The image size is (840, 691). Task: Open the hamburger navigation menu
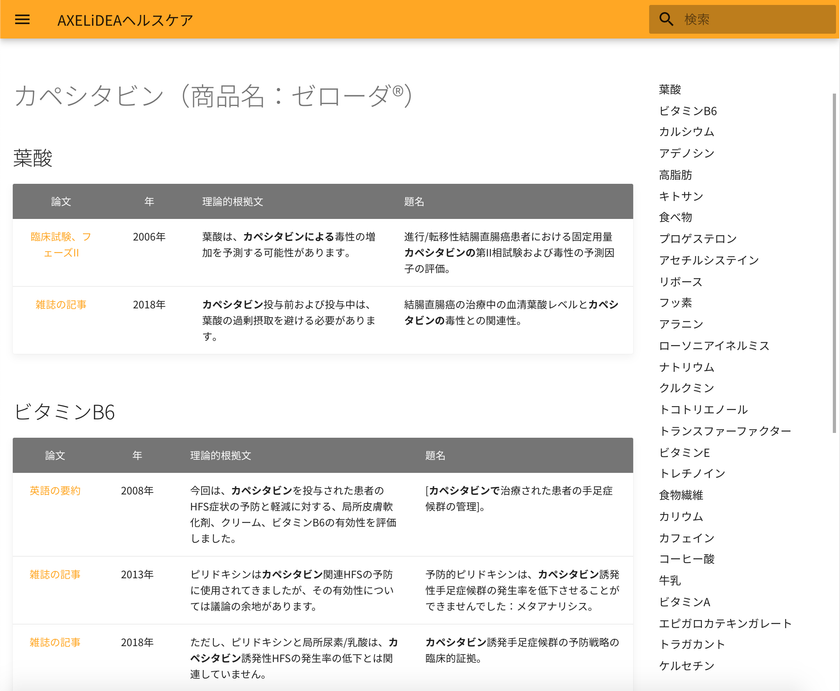pos(23,20)
